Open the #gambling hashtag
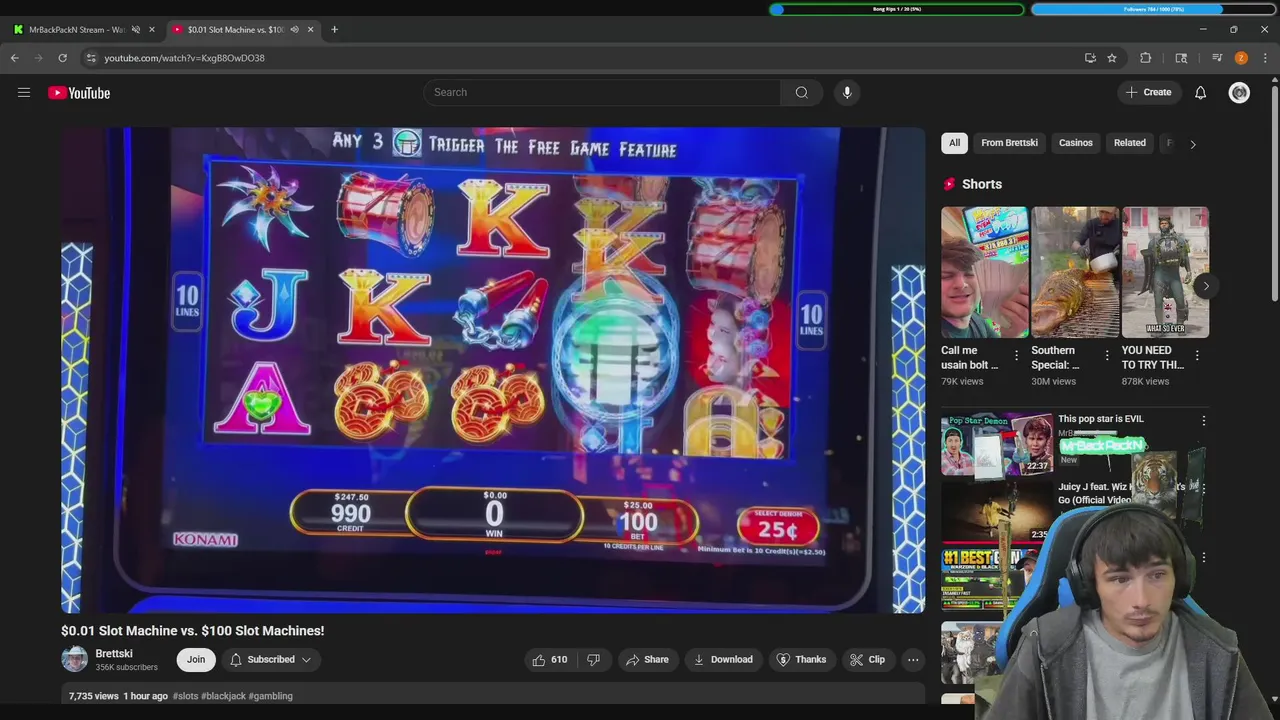Image resolution: width=1280 pixels, height=720 pixels. point(271,696)
